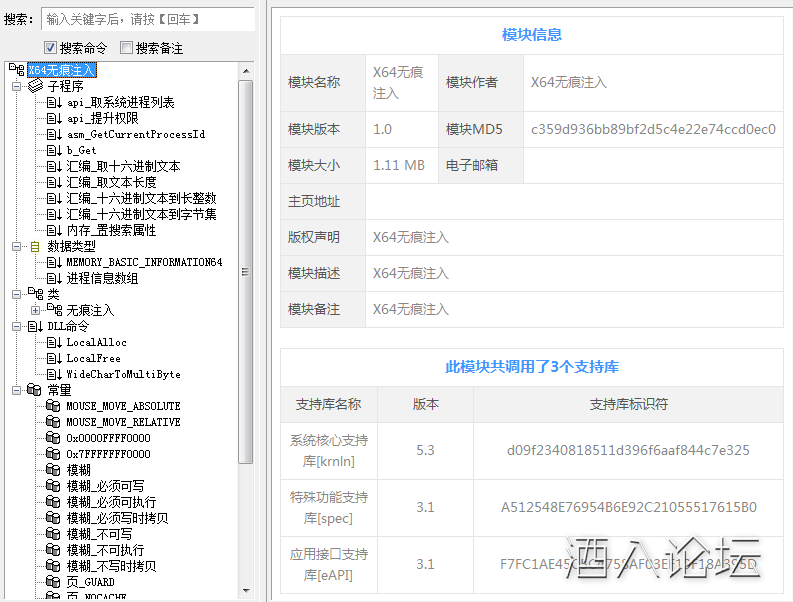The image size is (793, 602).
Task: Select the 进程信息数组 tree item
Action: pyautogui.click(x=102, y=278)
